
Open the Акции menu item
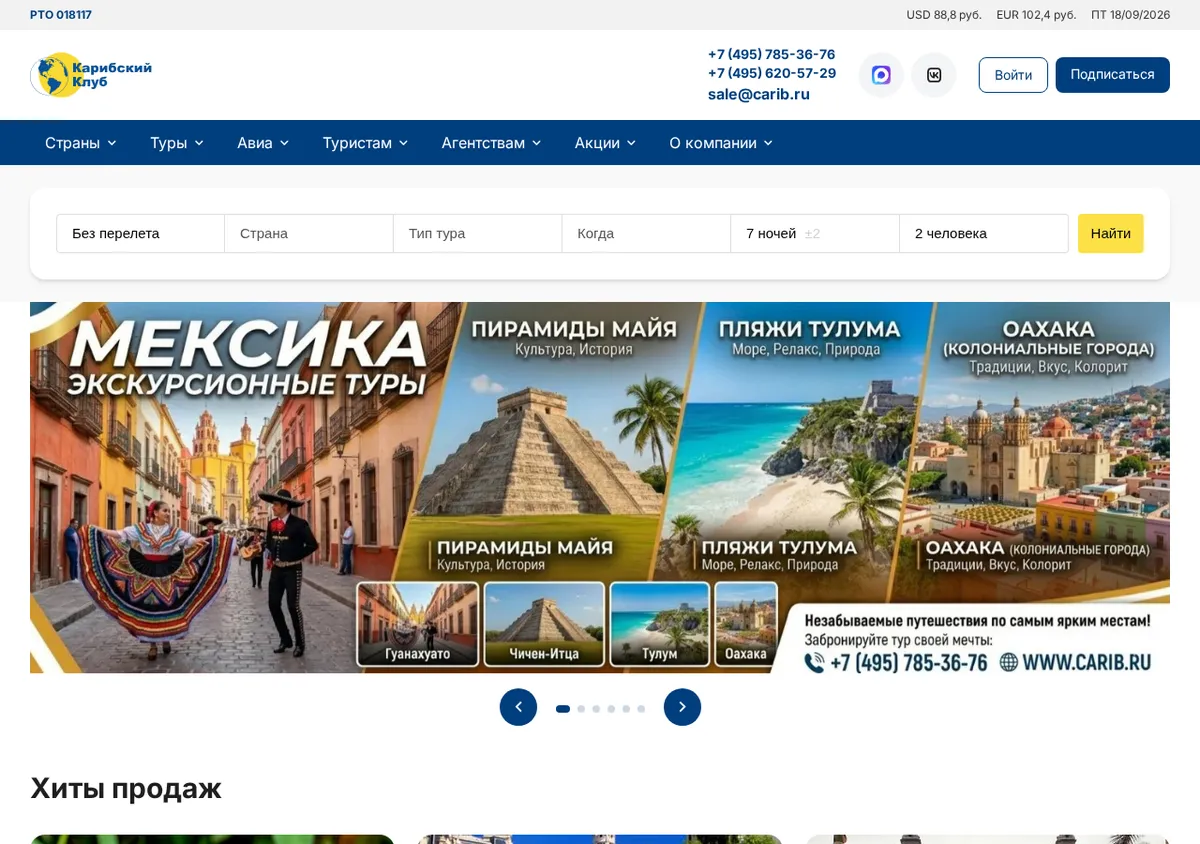tap(605, 143)
